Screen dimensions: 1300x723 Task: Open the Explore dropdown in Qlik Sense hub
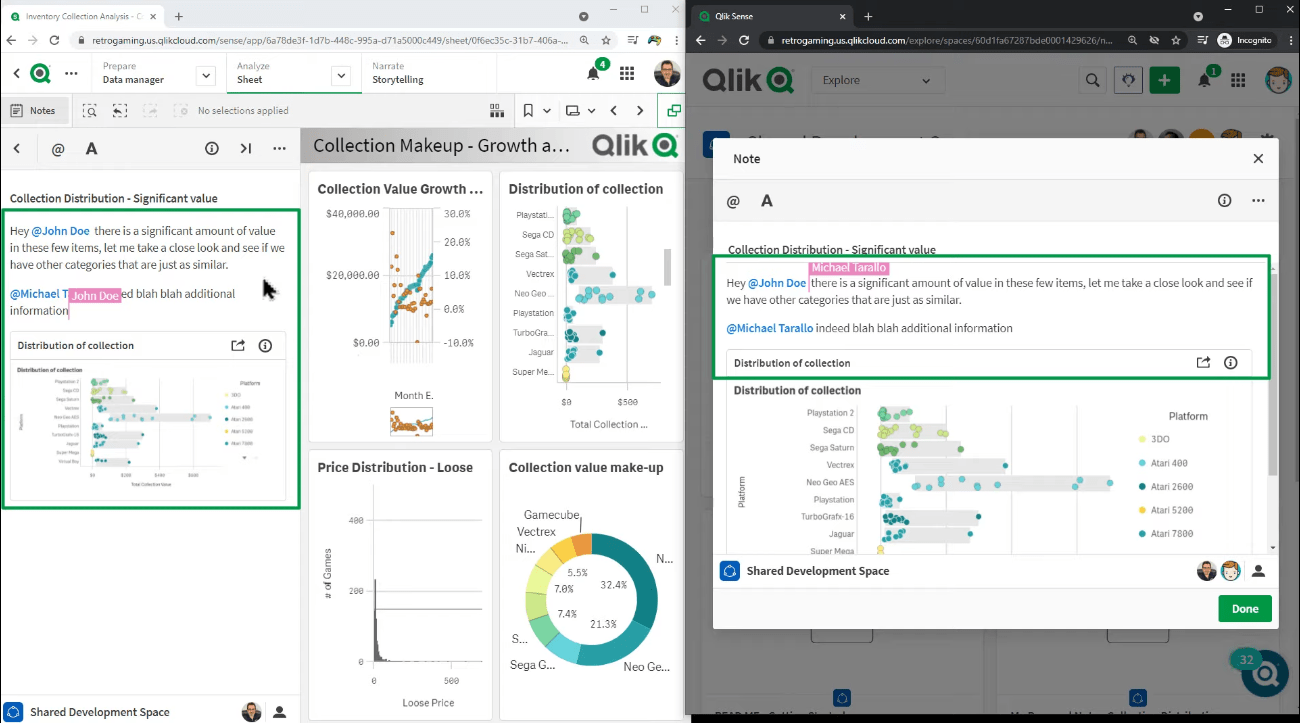(x=876, y=80)
